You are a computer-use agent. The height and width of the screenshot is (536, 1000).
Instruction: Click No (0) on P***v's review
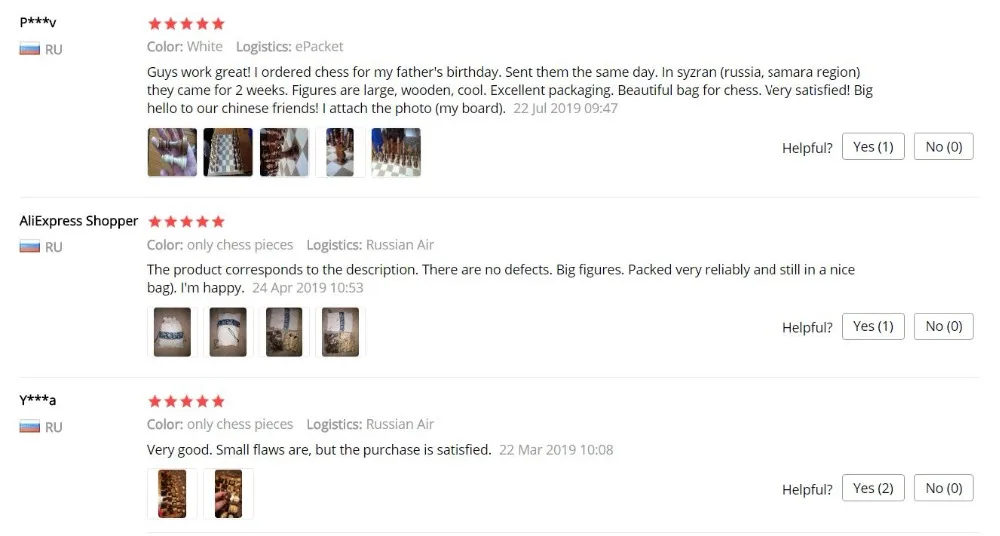pyautogui.click(x=944, y=147)
